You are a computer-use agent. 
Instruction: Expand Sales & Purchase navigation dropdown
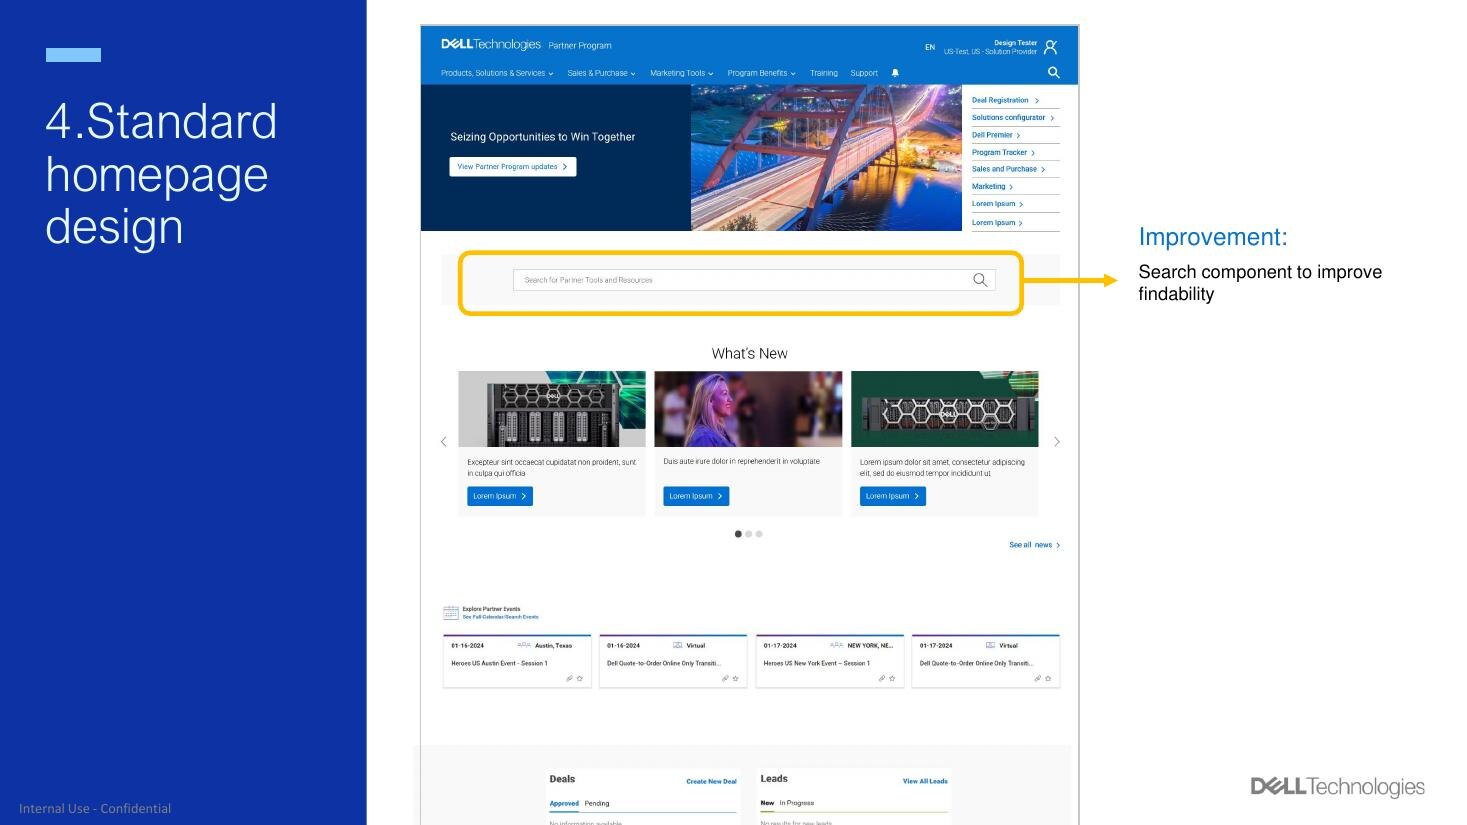[601, 73]
